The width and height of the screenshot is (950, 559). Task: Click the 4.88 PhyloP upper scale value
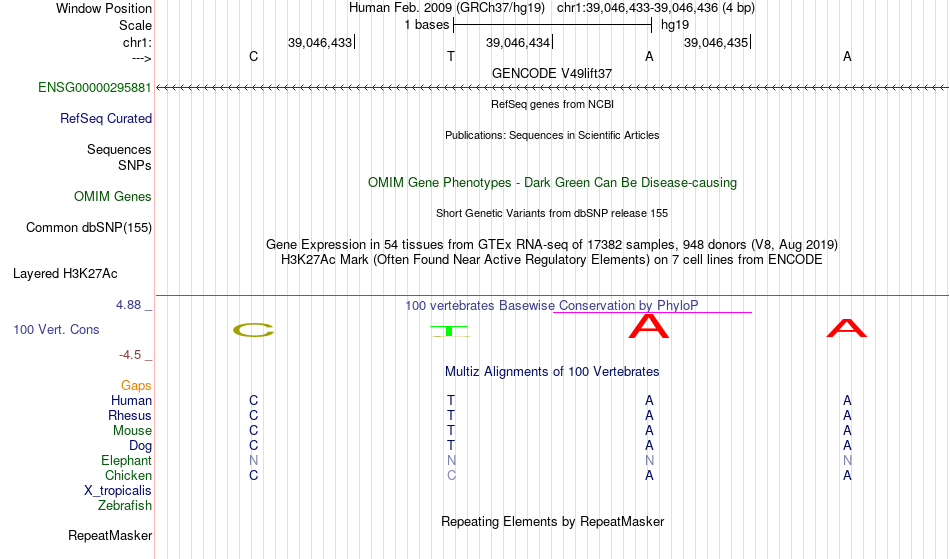click(129, 305)
